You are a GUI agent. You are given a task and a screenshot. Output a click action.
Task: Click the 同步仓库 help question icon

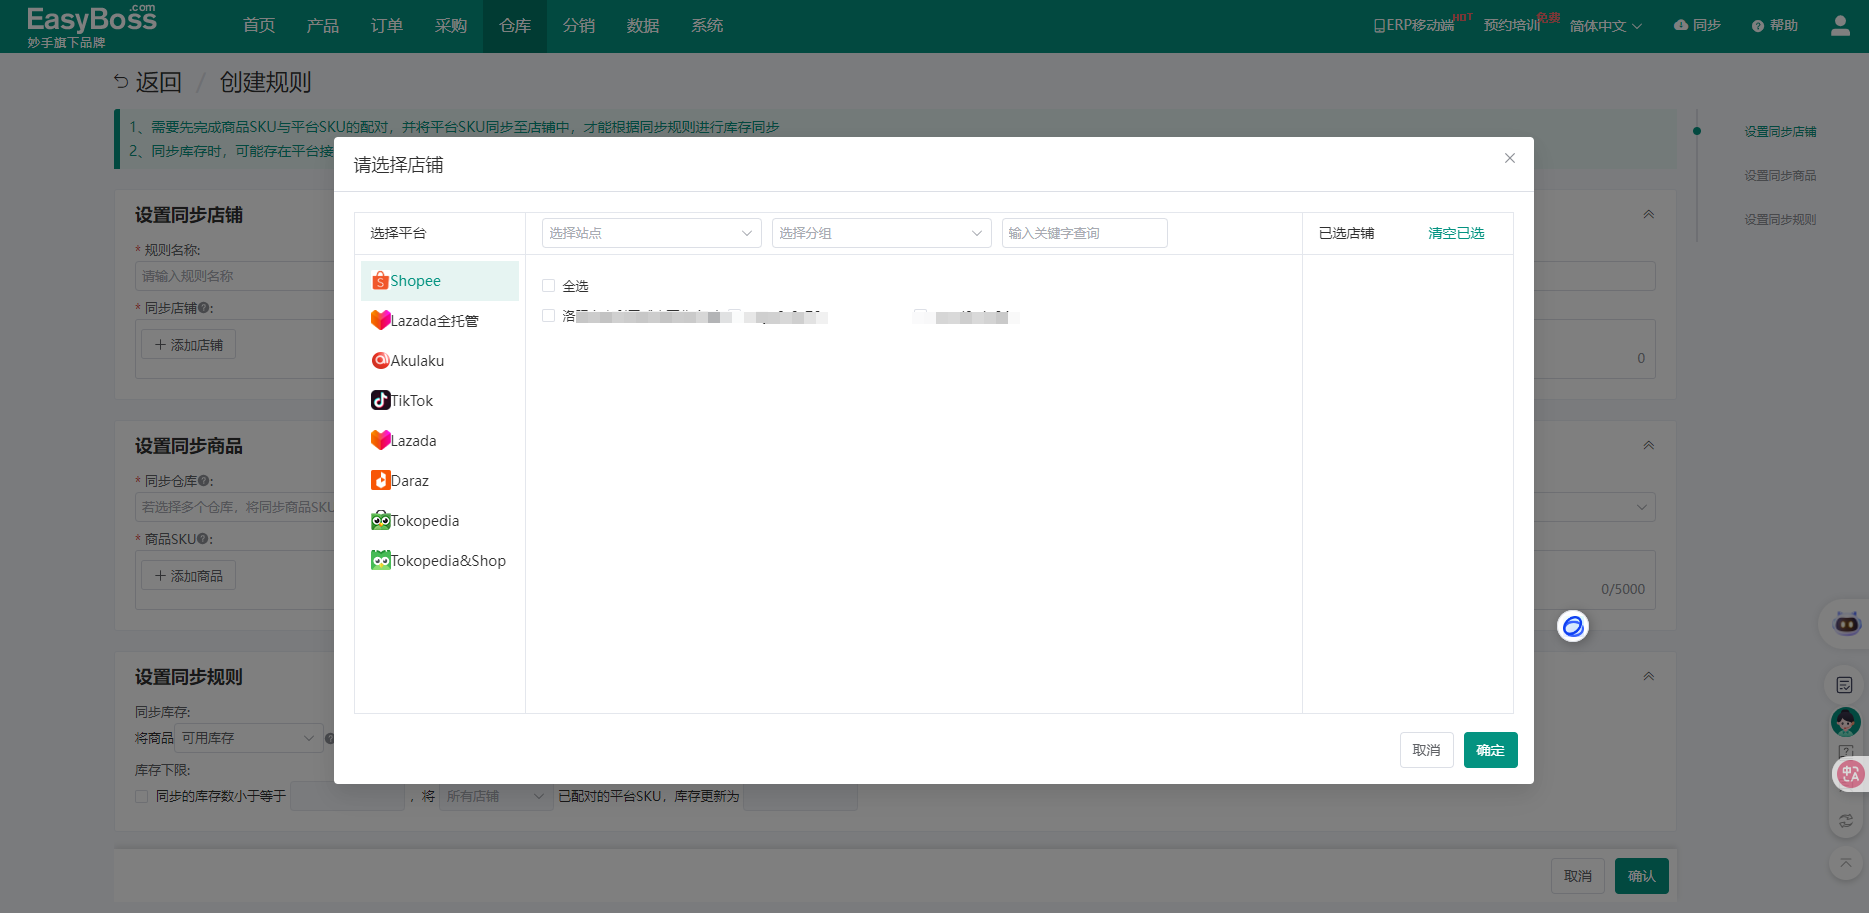click(204, 481)
